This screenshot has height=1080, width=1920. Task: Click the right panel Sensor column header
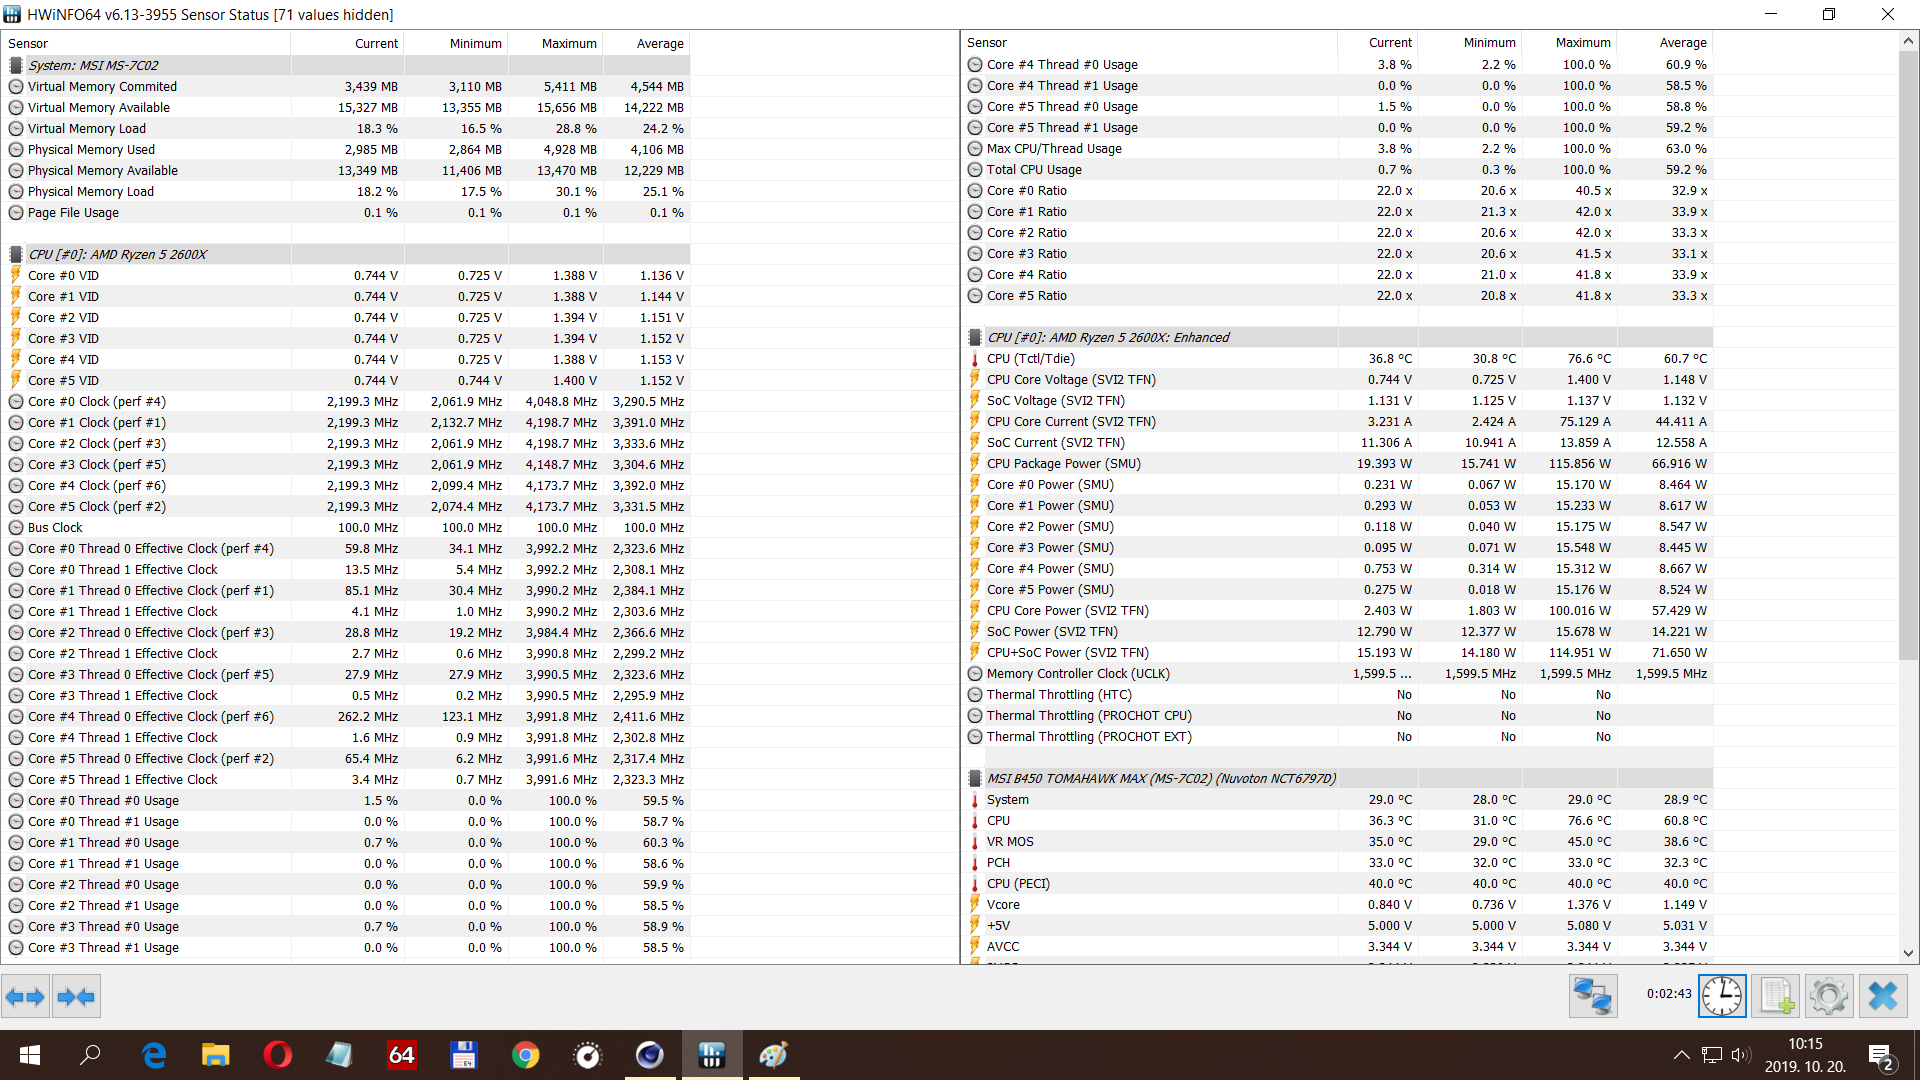1150,42
